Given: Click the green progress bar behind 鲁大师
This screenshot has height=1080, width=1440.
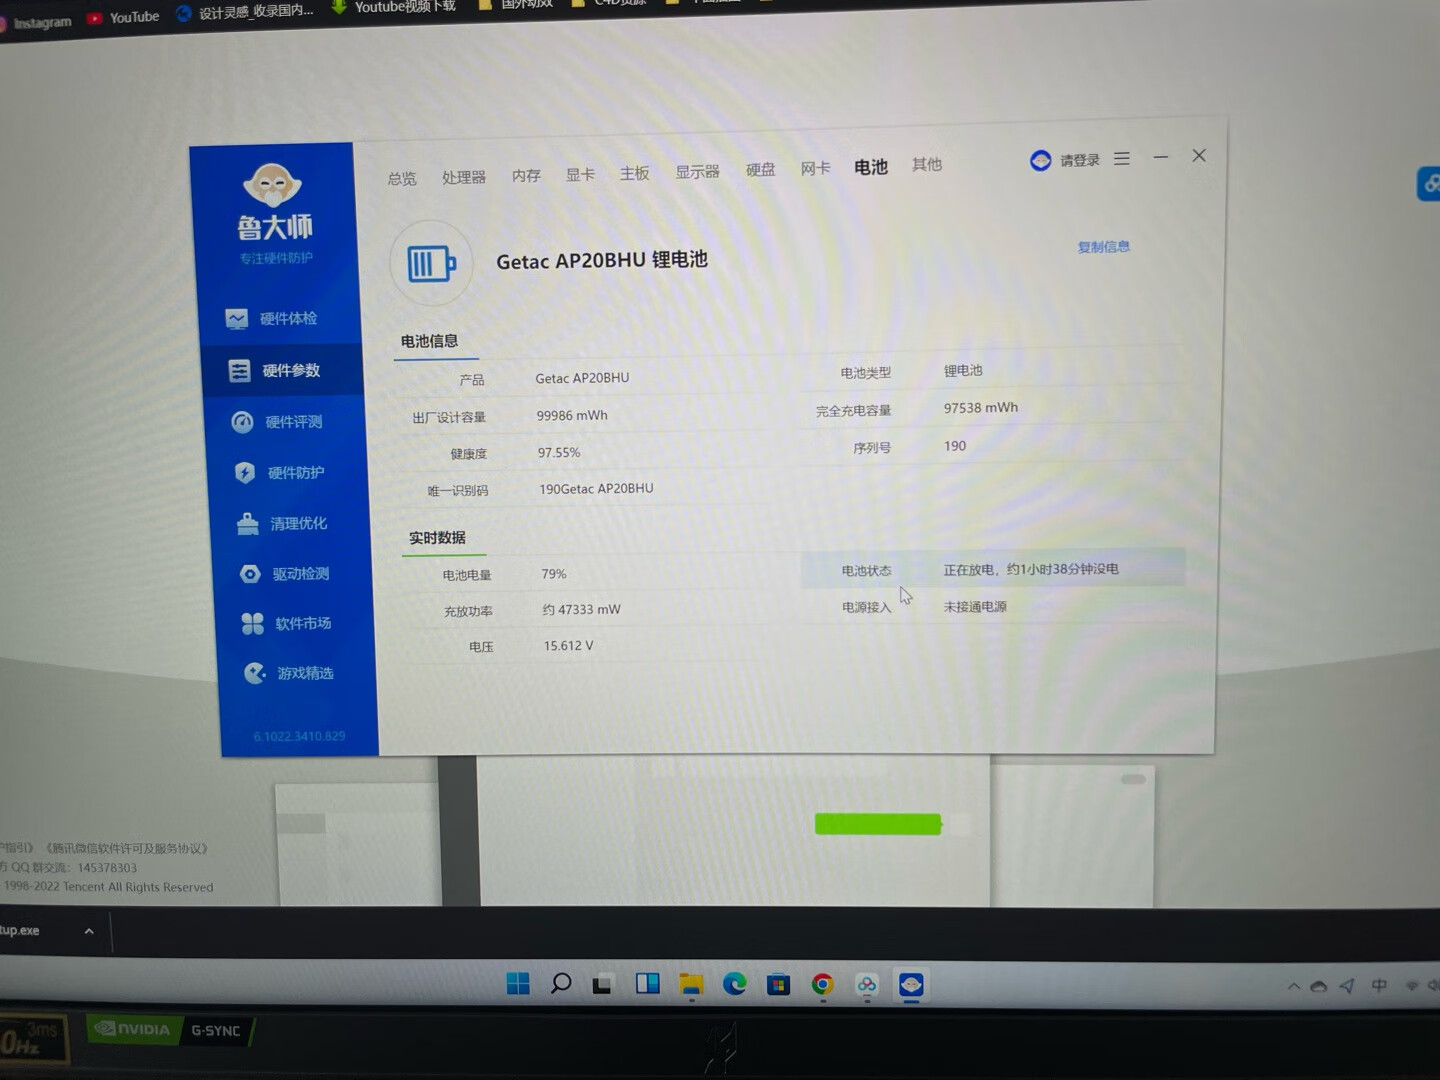Looking at the screenshot, I should pyautogui.click(x=878, y=824).
